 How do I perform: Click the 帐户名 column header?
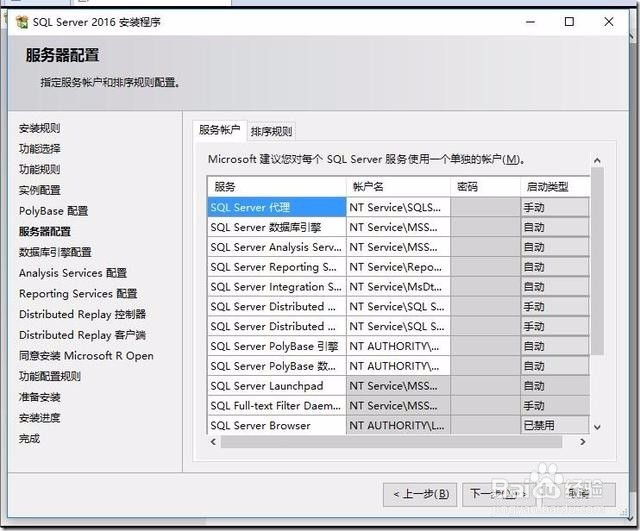(398, 187)
